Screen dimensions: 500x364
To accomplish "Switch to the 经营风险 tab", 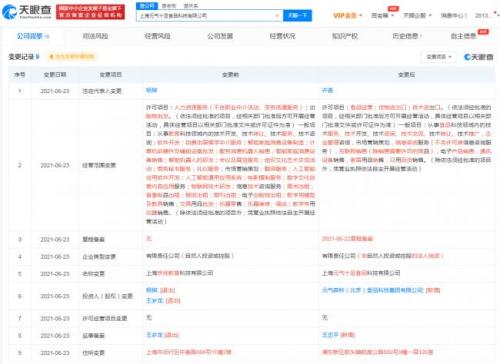I will coord(157,36).
